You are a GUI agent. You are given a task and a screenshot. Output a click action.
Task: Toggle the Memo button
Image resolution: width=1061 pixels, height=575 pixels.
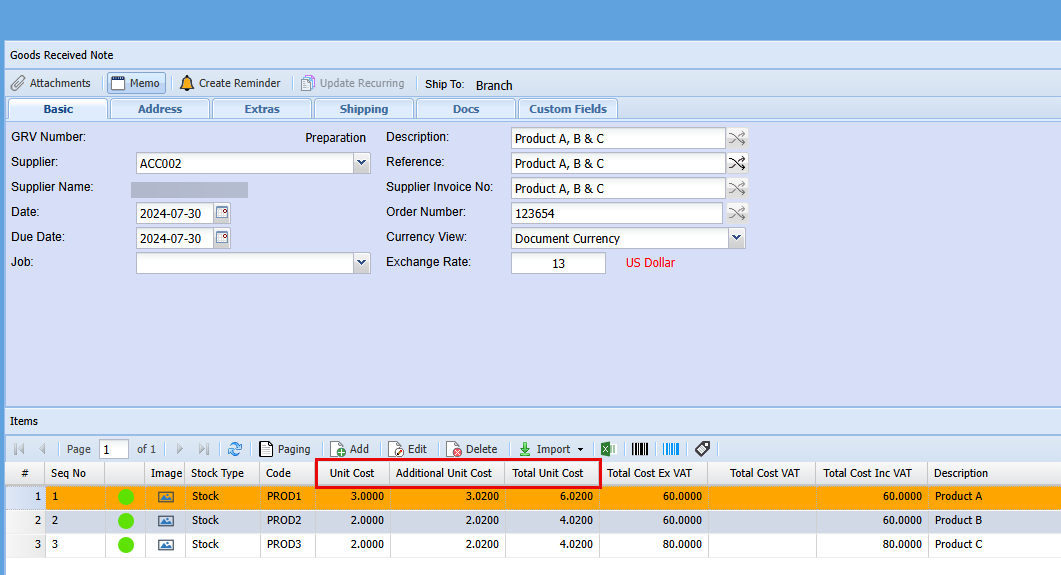[x=135, y=84]
